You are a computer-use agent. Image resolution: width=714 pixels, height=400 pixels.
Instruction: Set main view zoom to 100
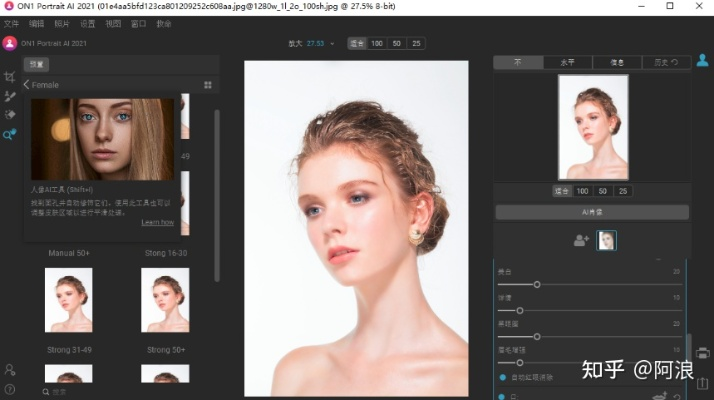tap(378, 43)
